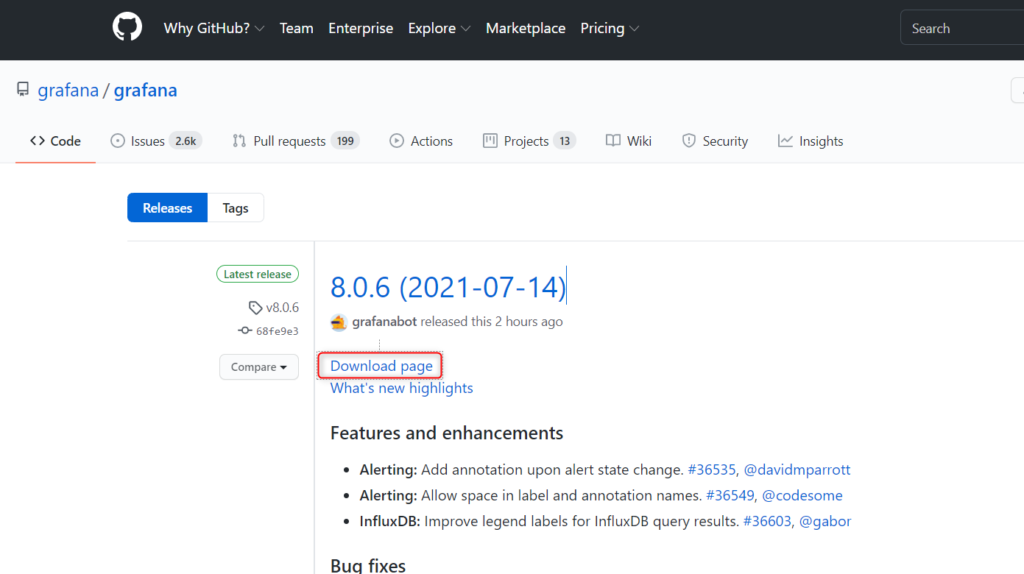Open issue #36535 link

[x=711, y=470]
